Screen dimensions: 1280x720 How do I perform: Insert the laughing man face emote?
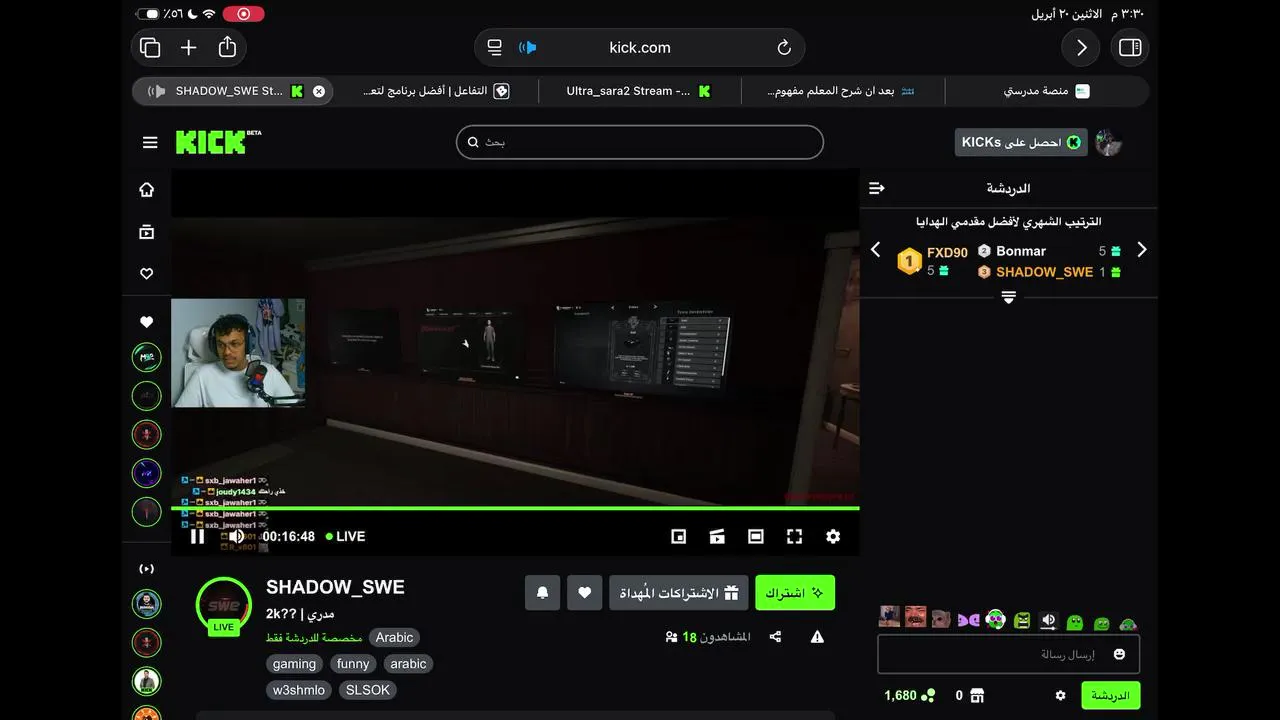[x=916, y=617]
